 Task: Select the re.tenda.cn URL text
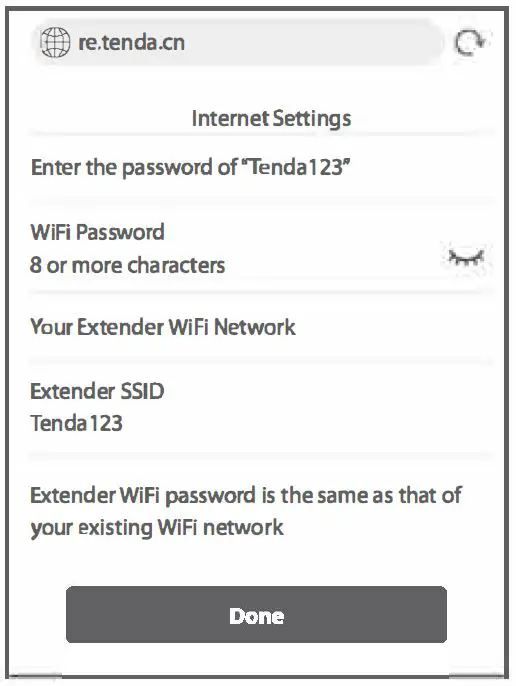point(131,42)
